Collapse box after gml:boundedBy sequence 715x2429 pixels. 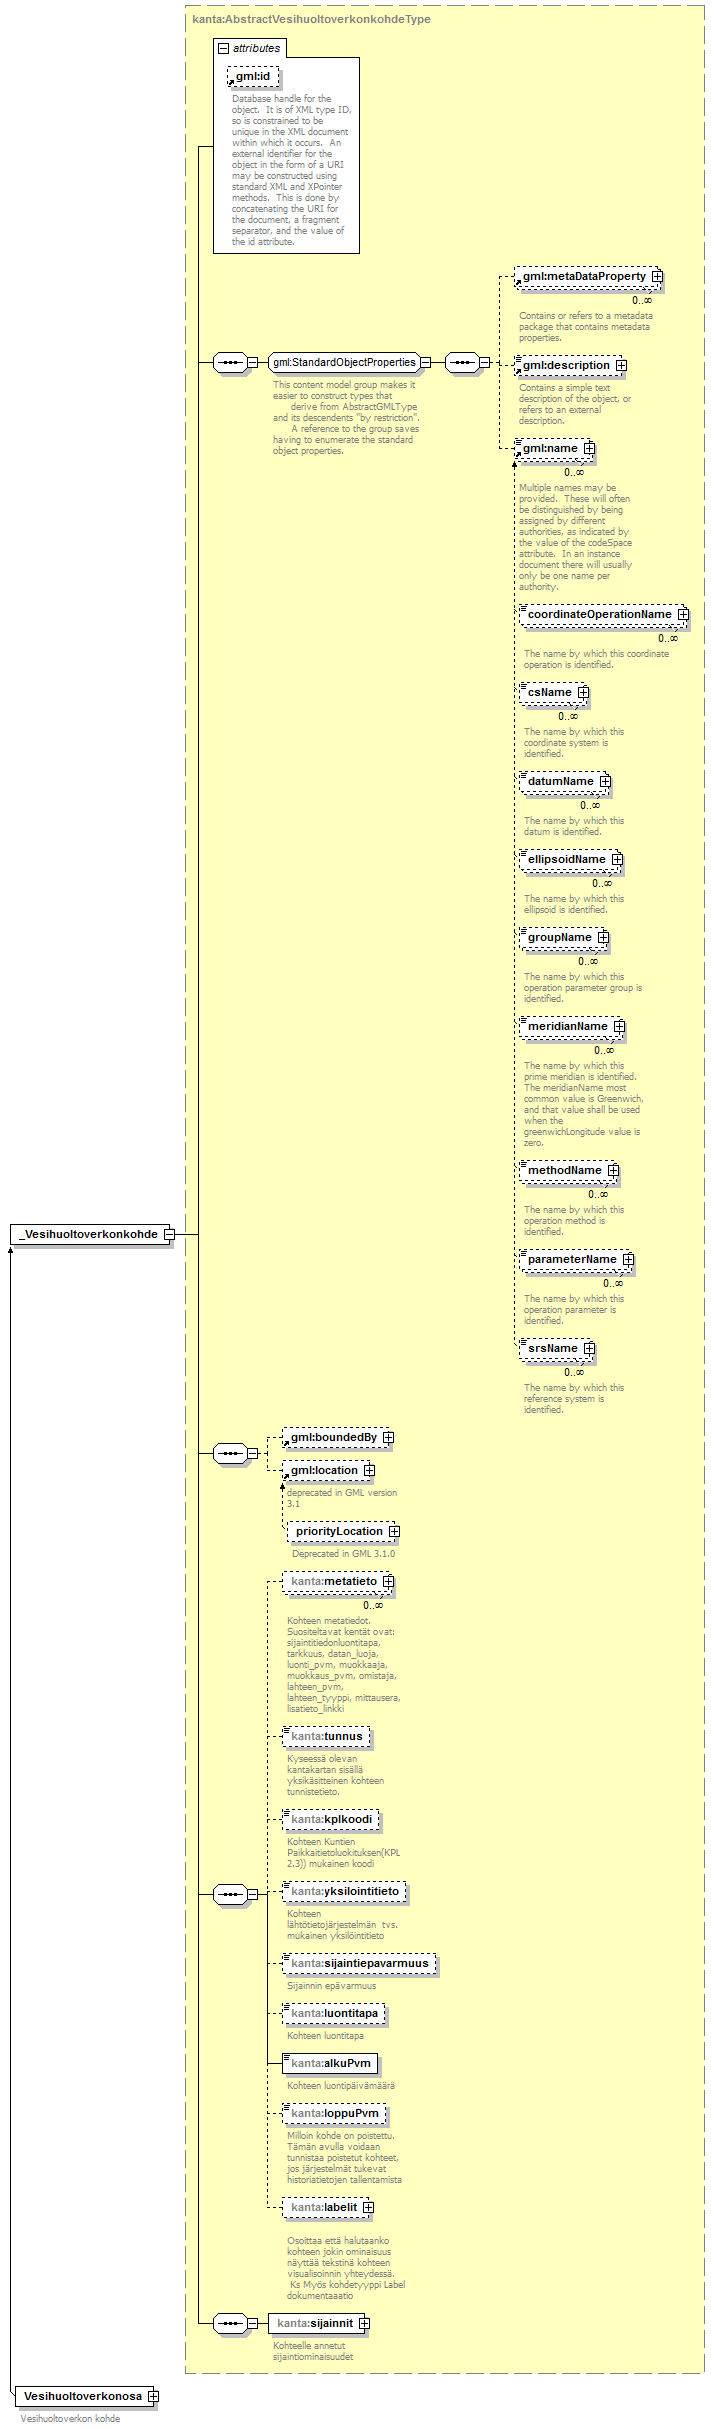253,1453
